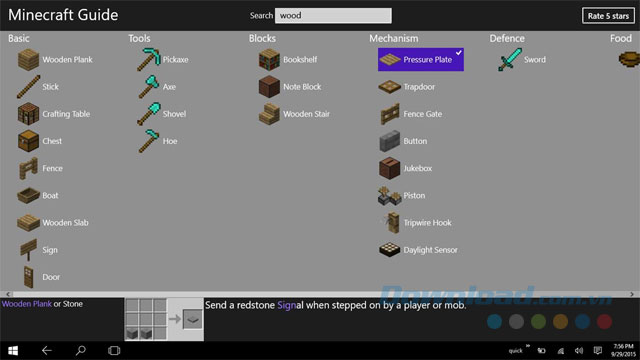Viewport: 640px width, 360px height.
Task: Click into the Search field containing wood
Action: 333,16
